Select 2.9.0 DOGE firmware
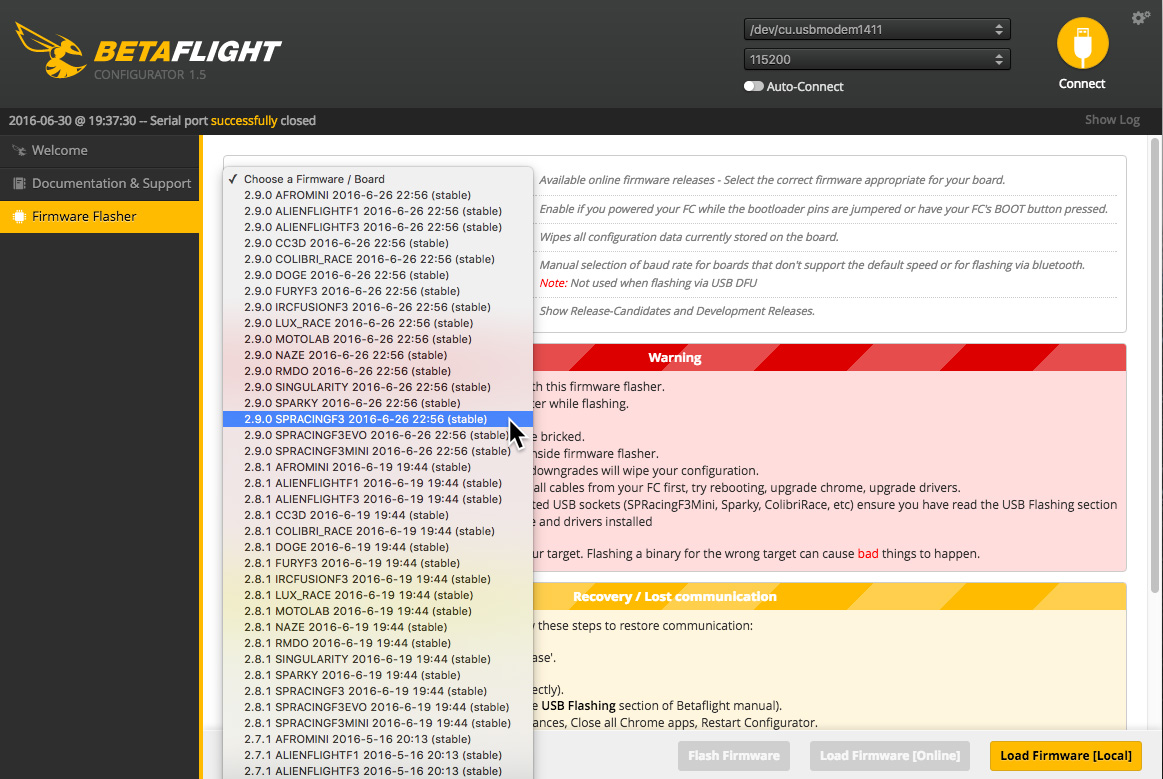This screenshot has width=1163, height=779. 378,275
